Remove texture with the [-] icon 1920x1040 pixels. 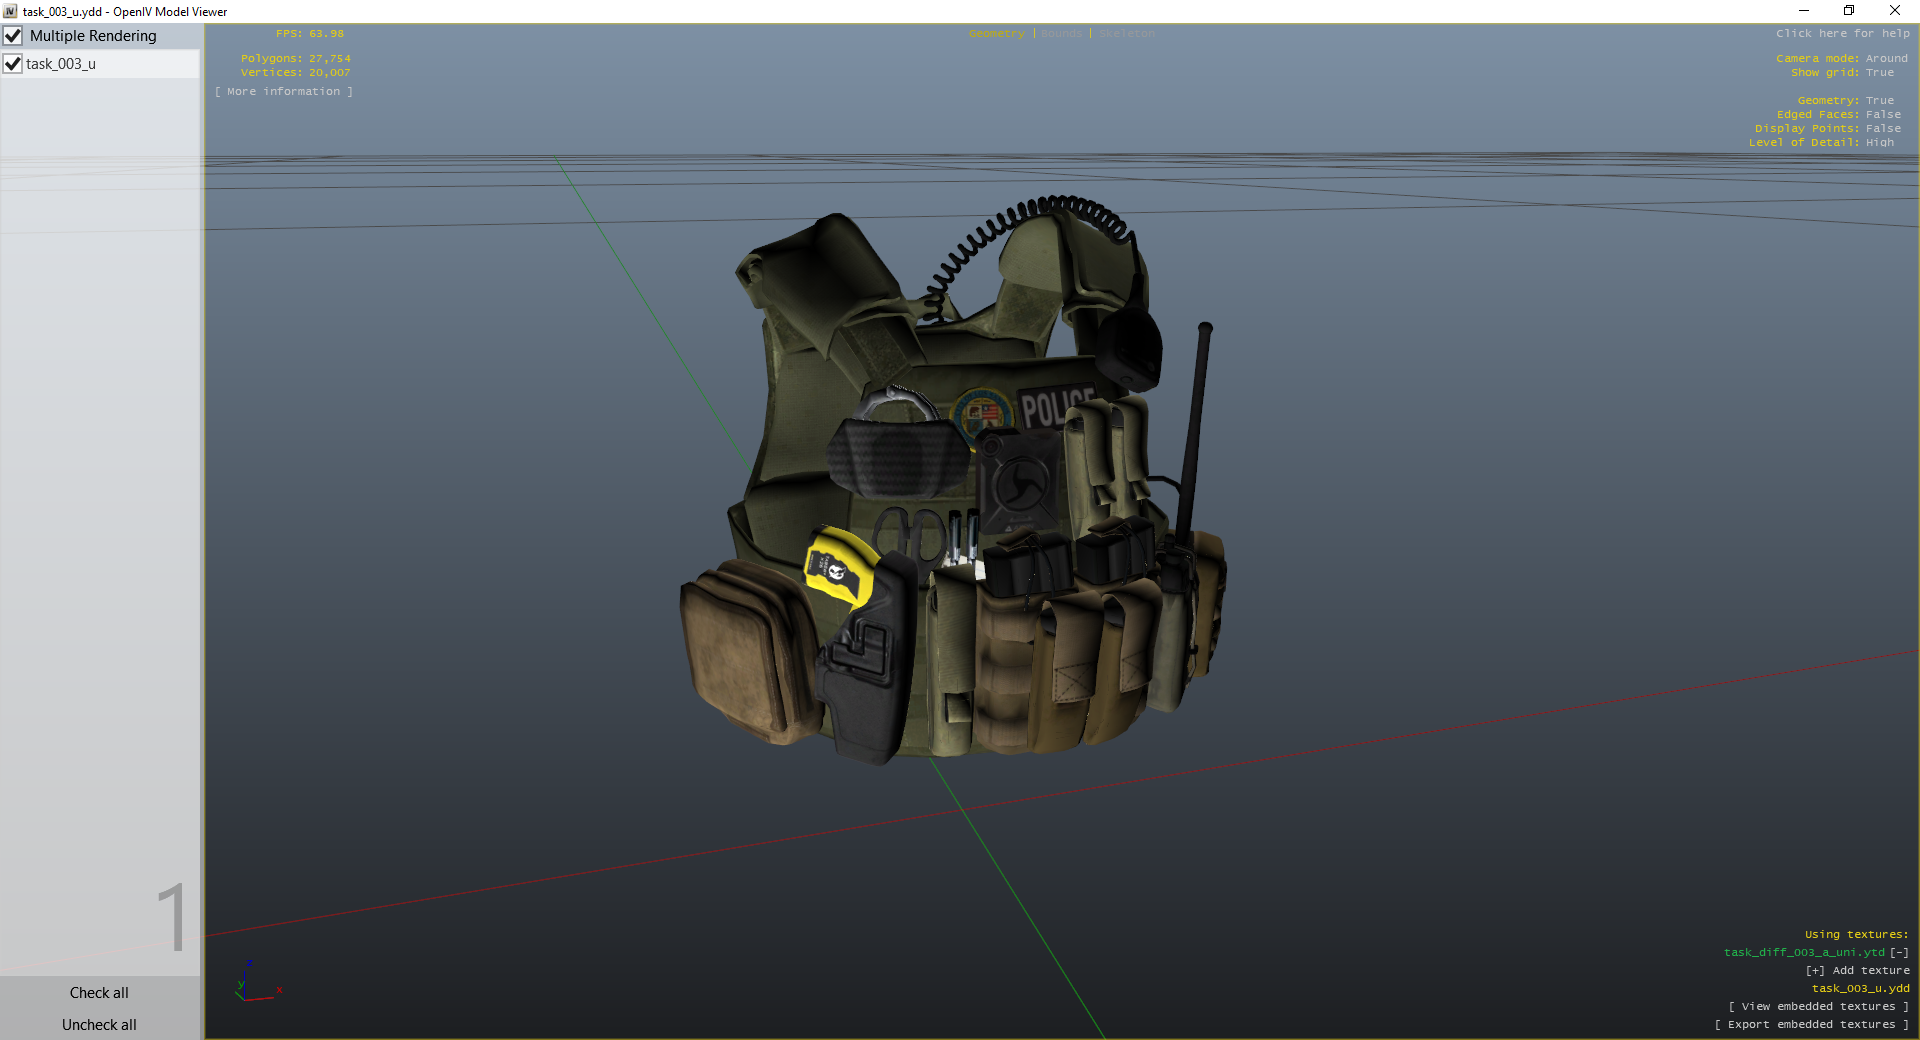(x=1899, y=953)
